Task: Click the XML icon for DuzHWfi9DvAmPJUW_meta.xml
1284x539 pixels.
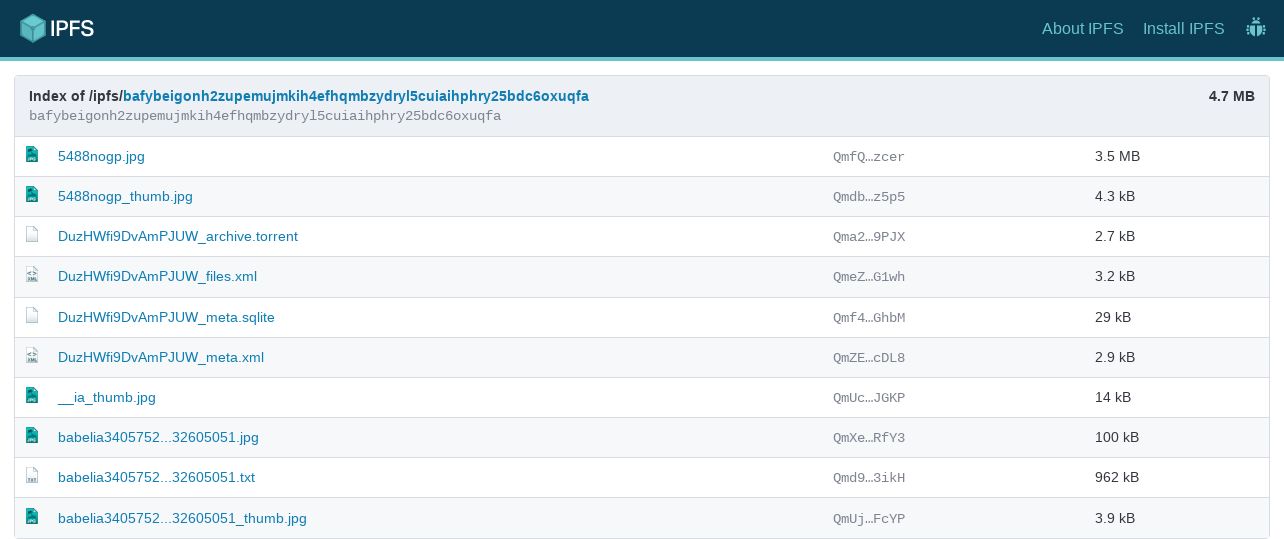Action: (32, 355)
